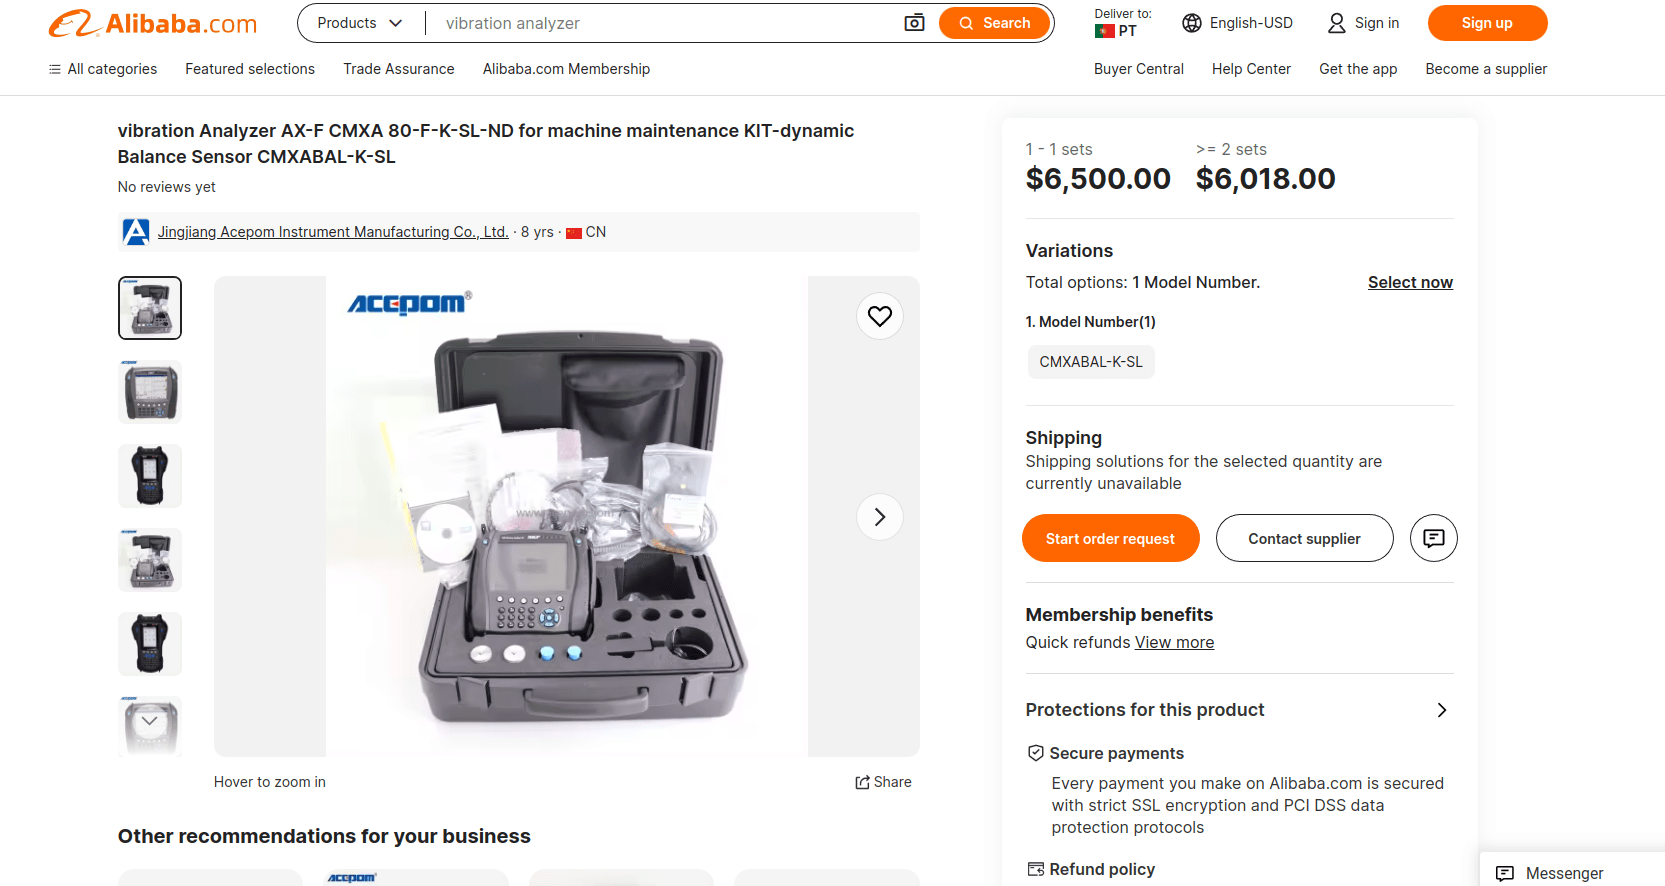Click the Sign in person icon
1665x886 pixels.
tap(1336, 22)
